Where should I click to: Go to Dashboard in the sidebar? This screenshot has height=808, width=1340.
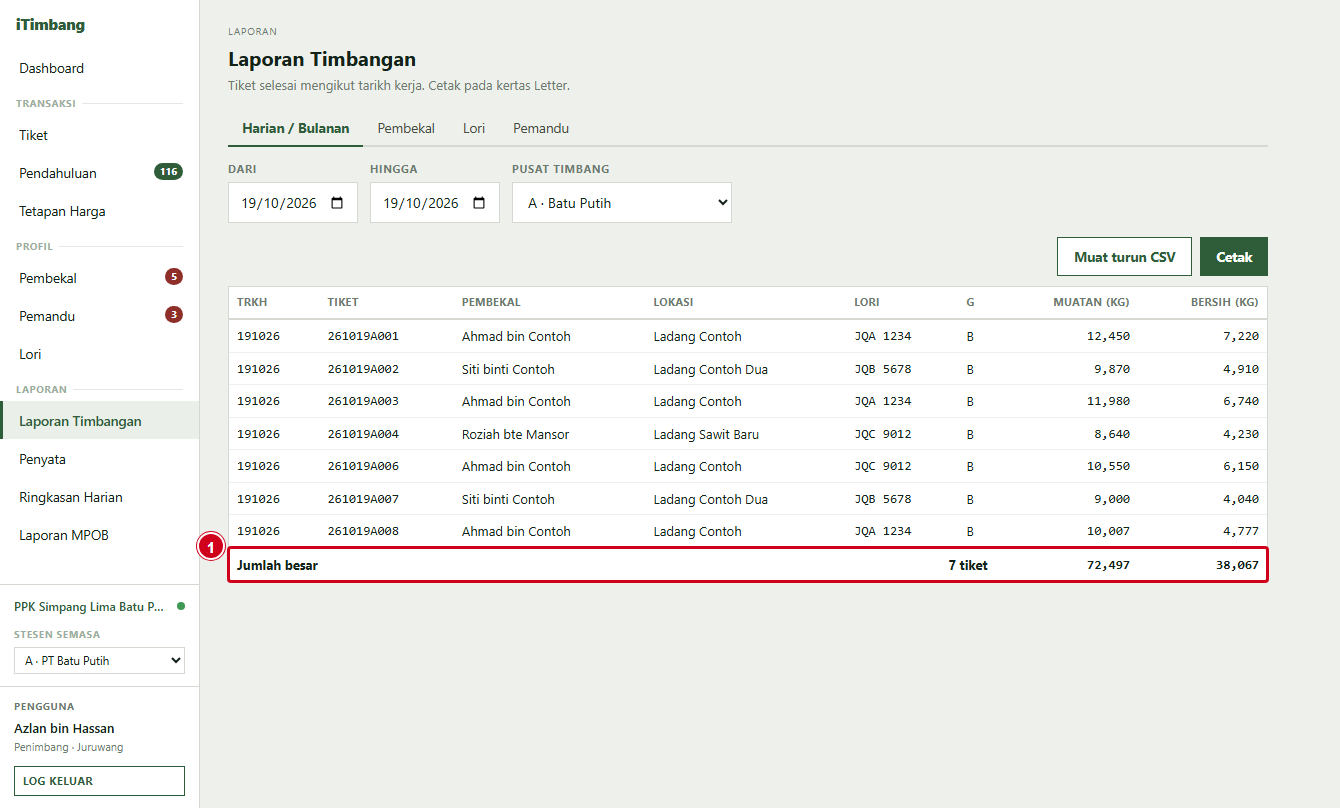(x=100, y=69)
